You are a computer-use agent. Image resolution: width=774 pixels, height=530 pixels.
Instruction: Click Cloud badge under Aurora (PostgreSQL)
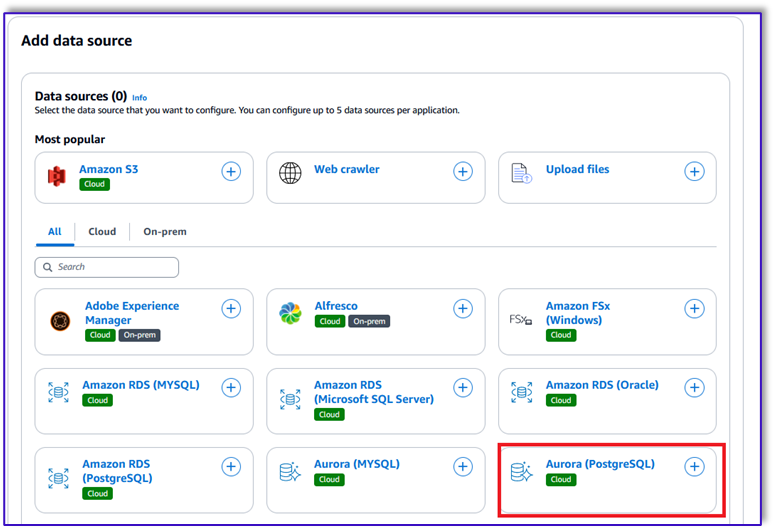(x=561, y=479)
